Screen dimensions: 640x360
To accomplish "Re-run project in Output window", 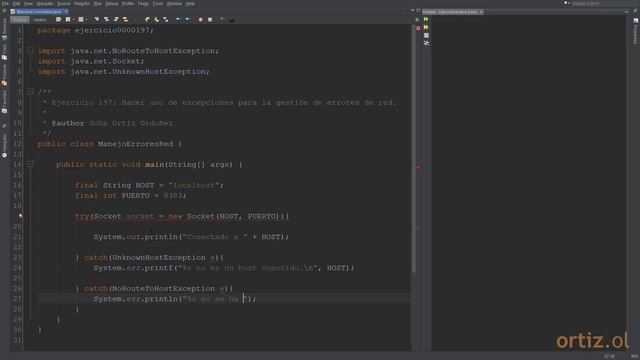I will point(426,19).
